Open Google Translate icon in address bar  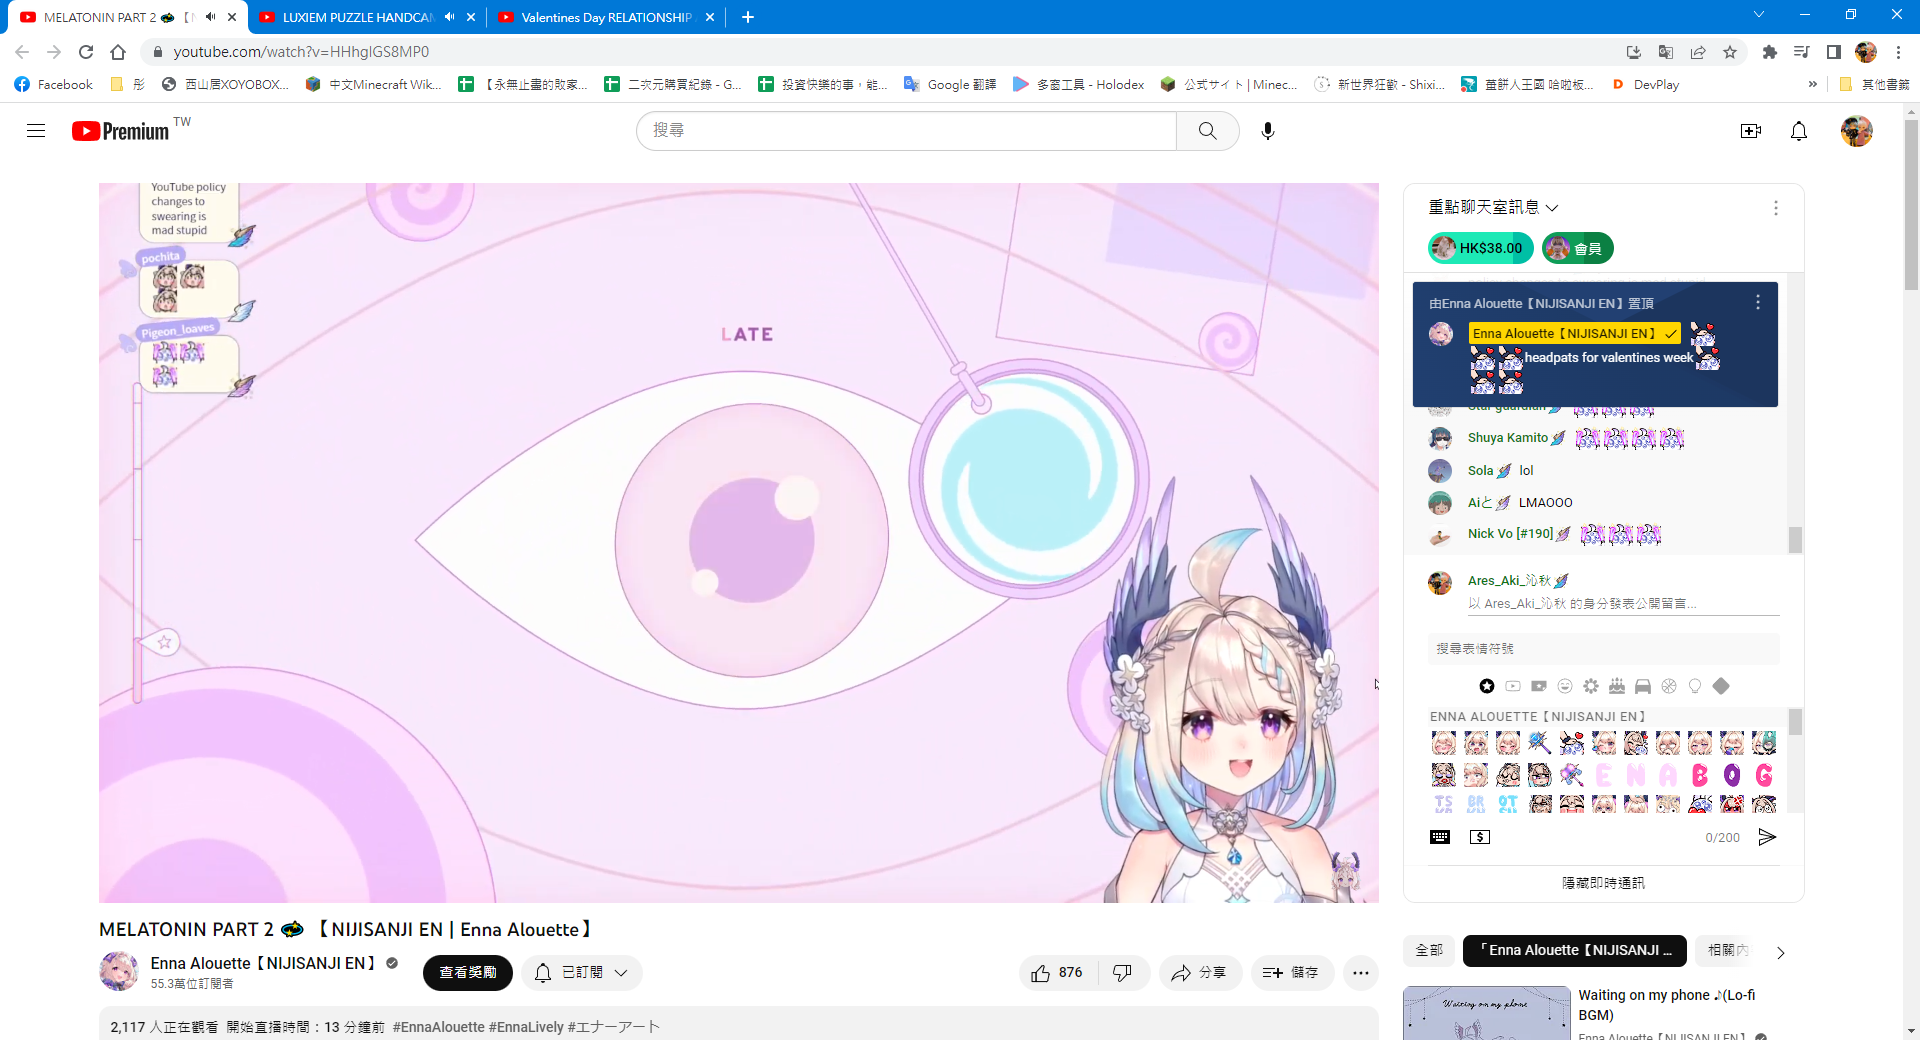[x=1666, y=52]
